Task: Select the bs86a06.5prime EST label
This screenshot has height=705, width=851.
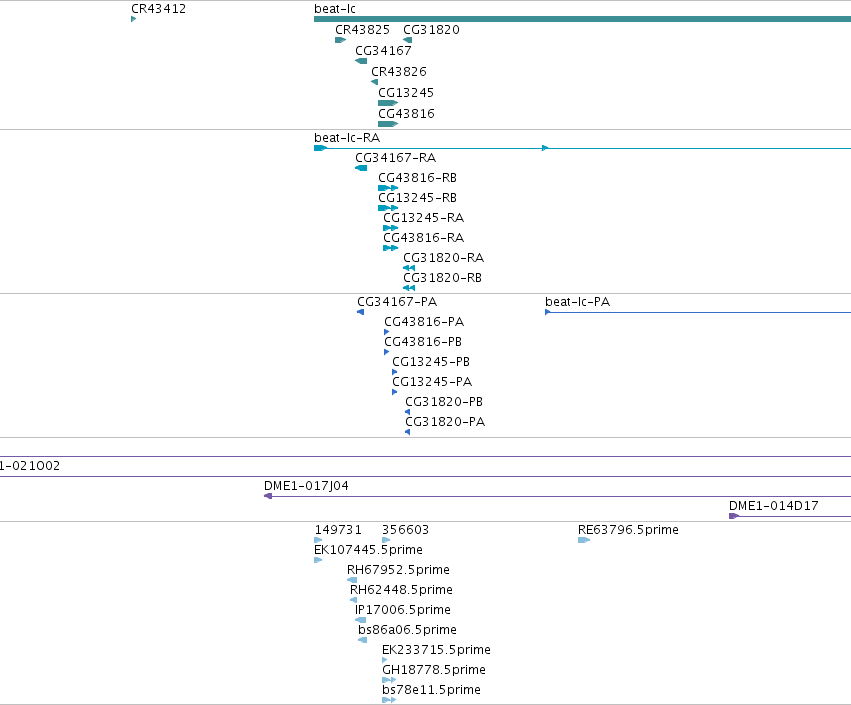Action: [408, 630]
